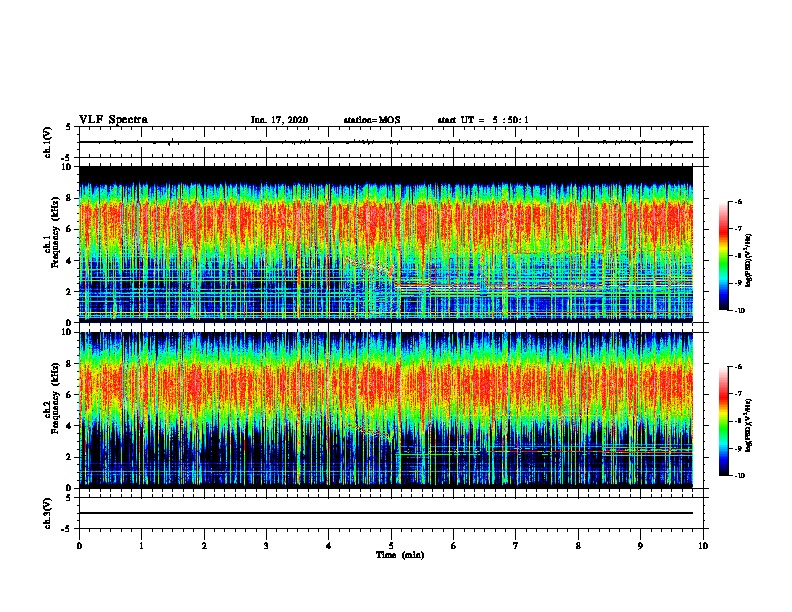Click the "-9" label on ch.2 color bar
Screen dimensions: 792x612
click(x=738, y=448)
